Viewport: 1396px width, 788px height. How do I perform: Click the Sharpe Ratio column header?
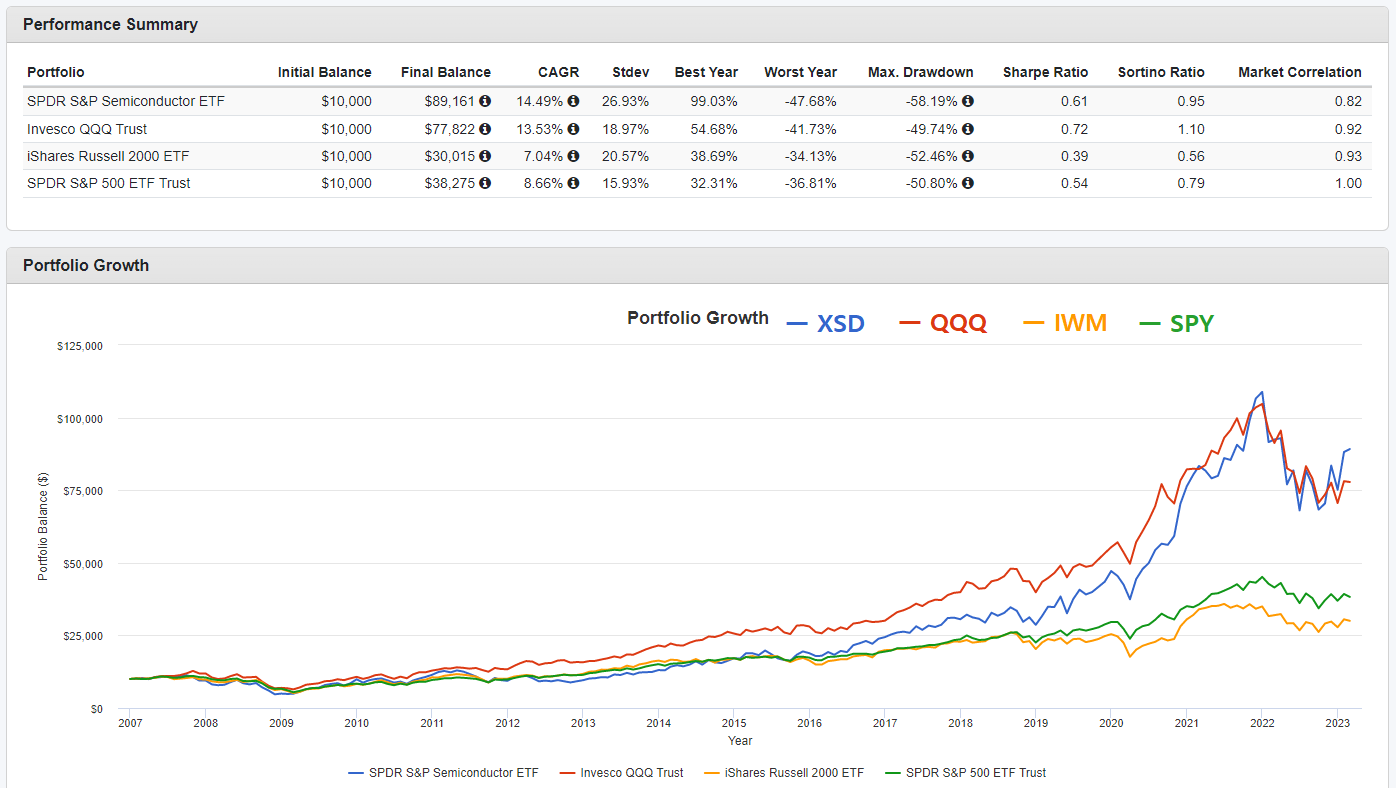point(1046,72)
